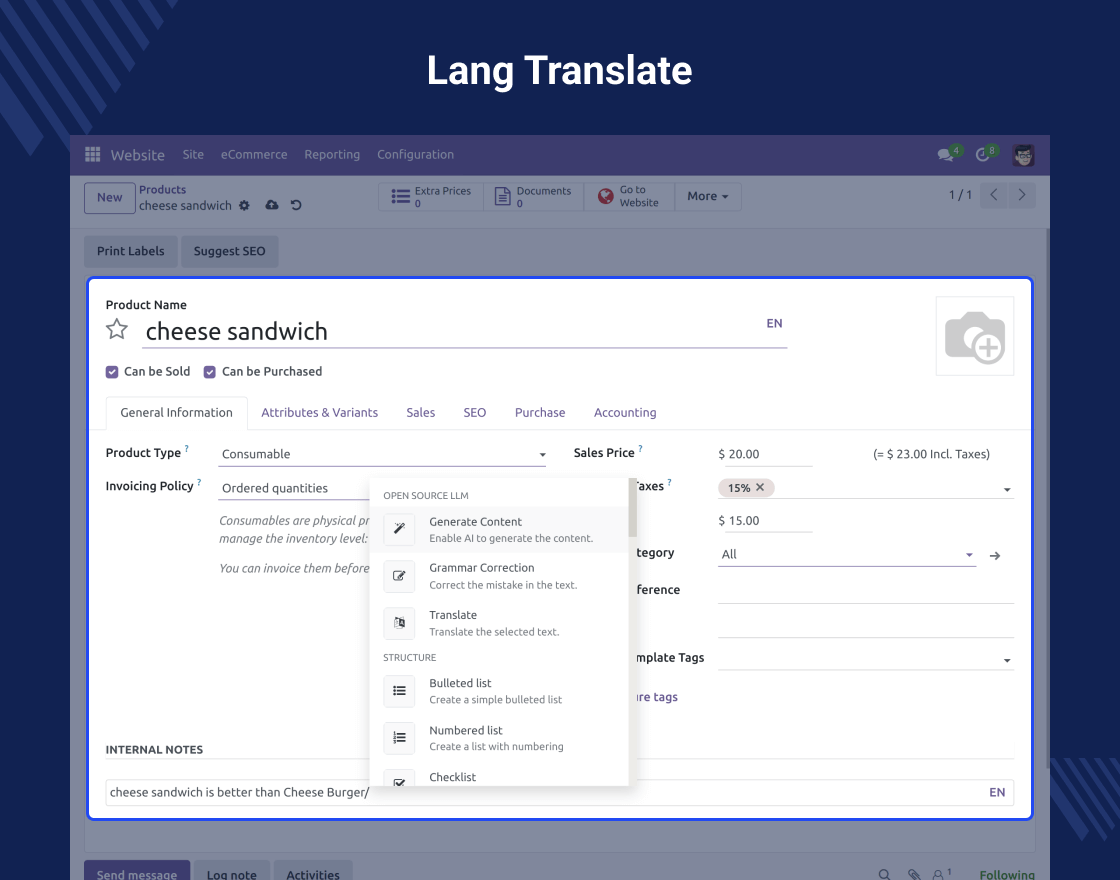Mark product as favorite with star

coord(117,329)
